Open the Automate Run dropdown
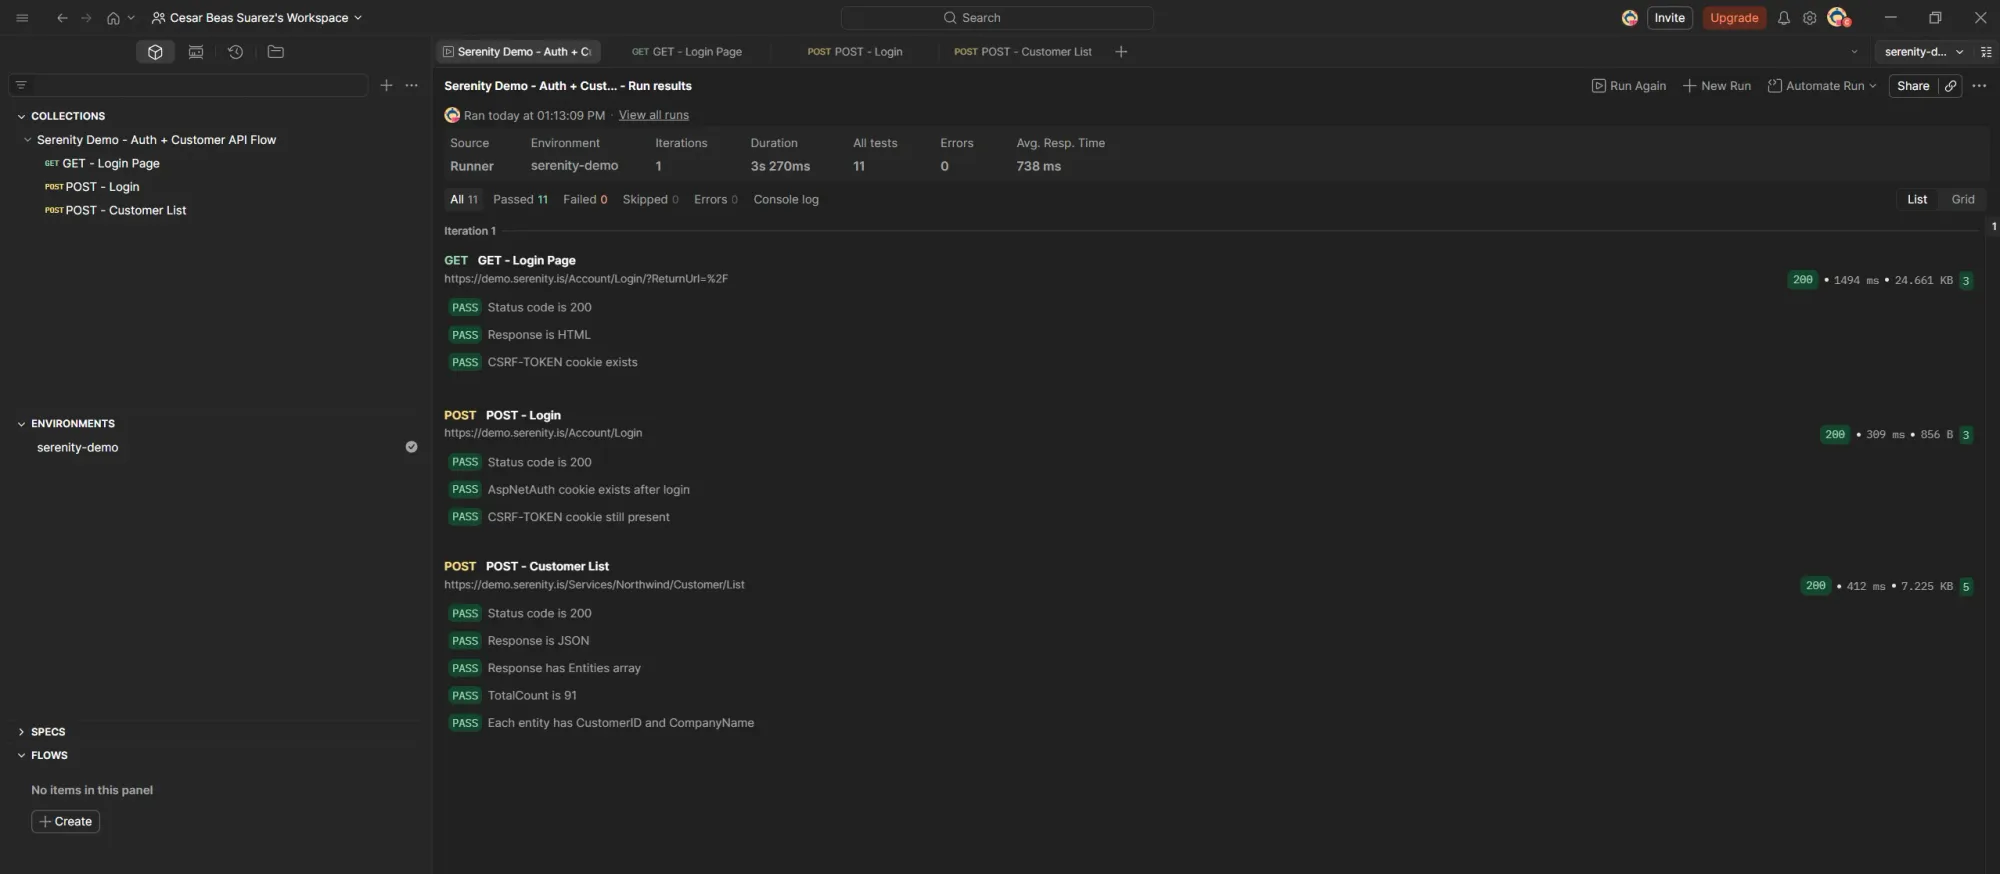 point(1822,86)
